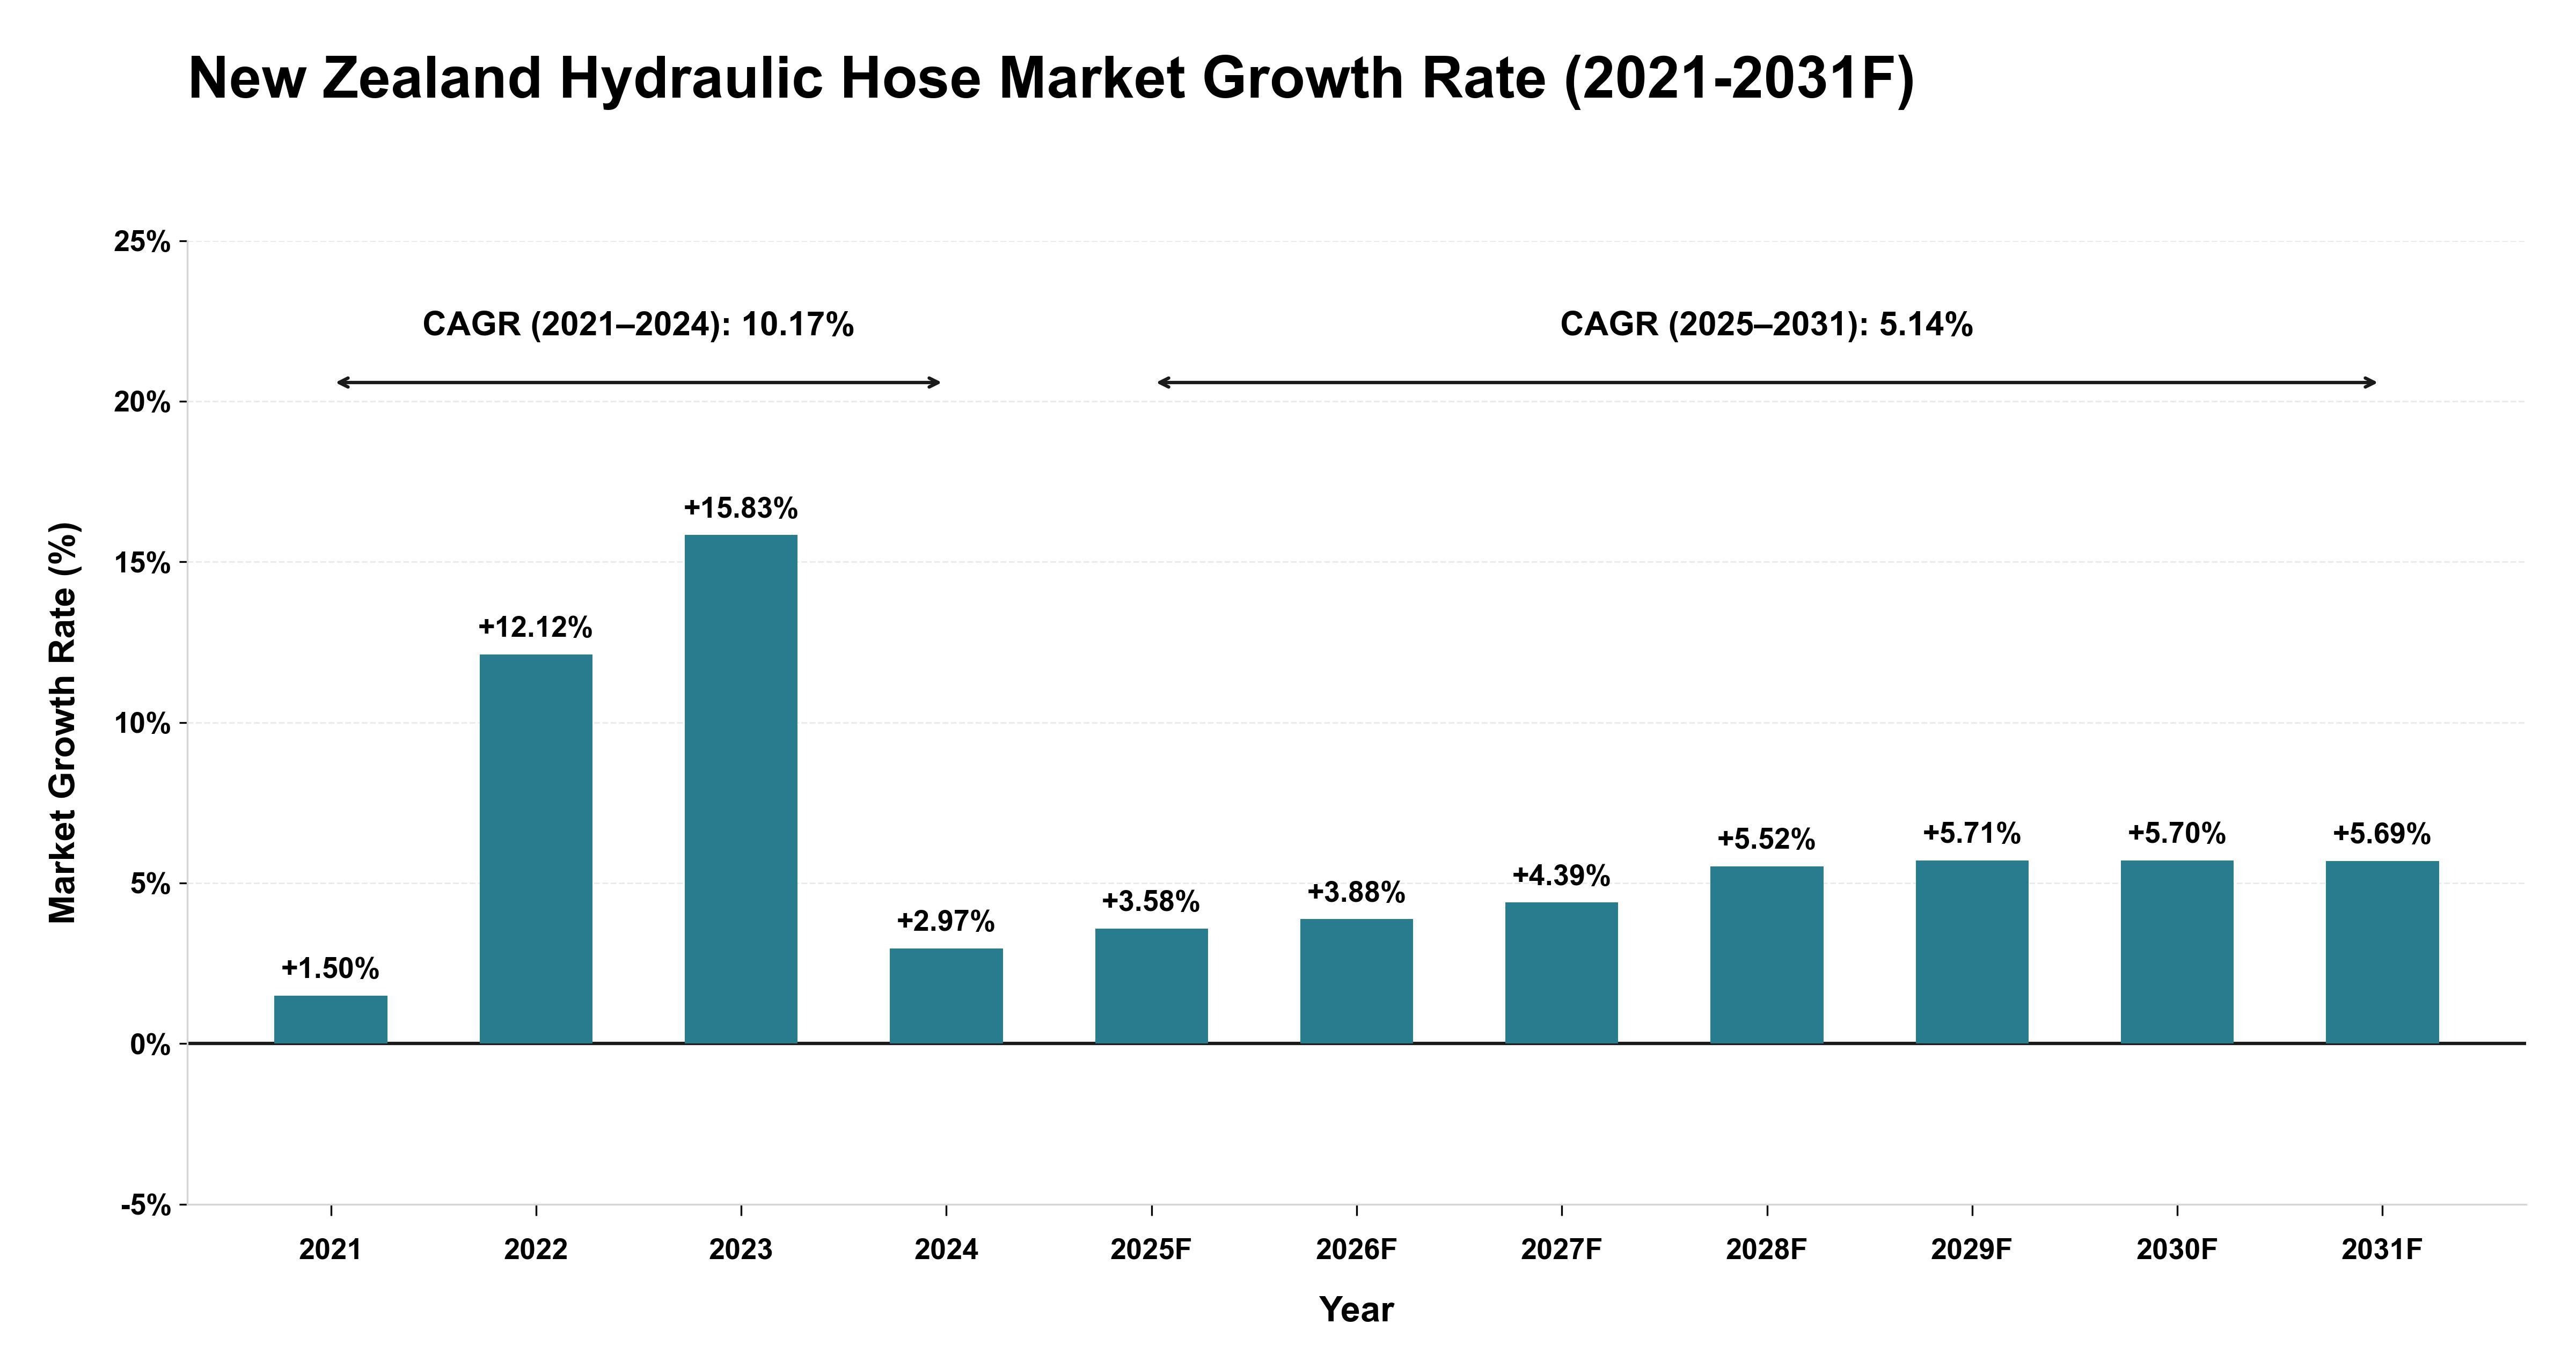This screenshot has width=2576, height=1368.
Task: Click the +3.58% data label
Action: pos(1151,901)
